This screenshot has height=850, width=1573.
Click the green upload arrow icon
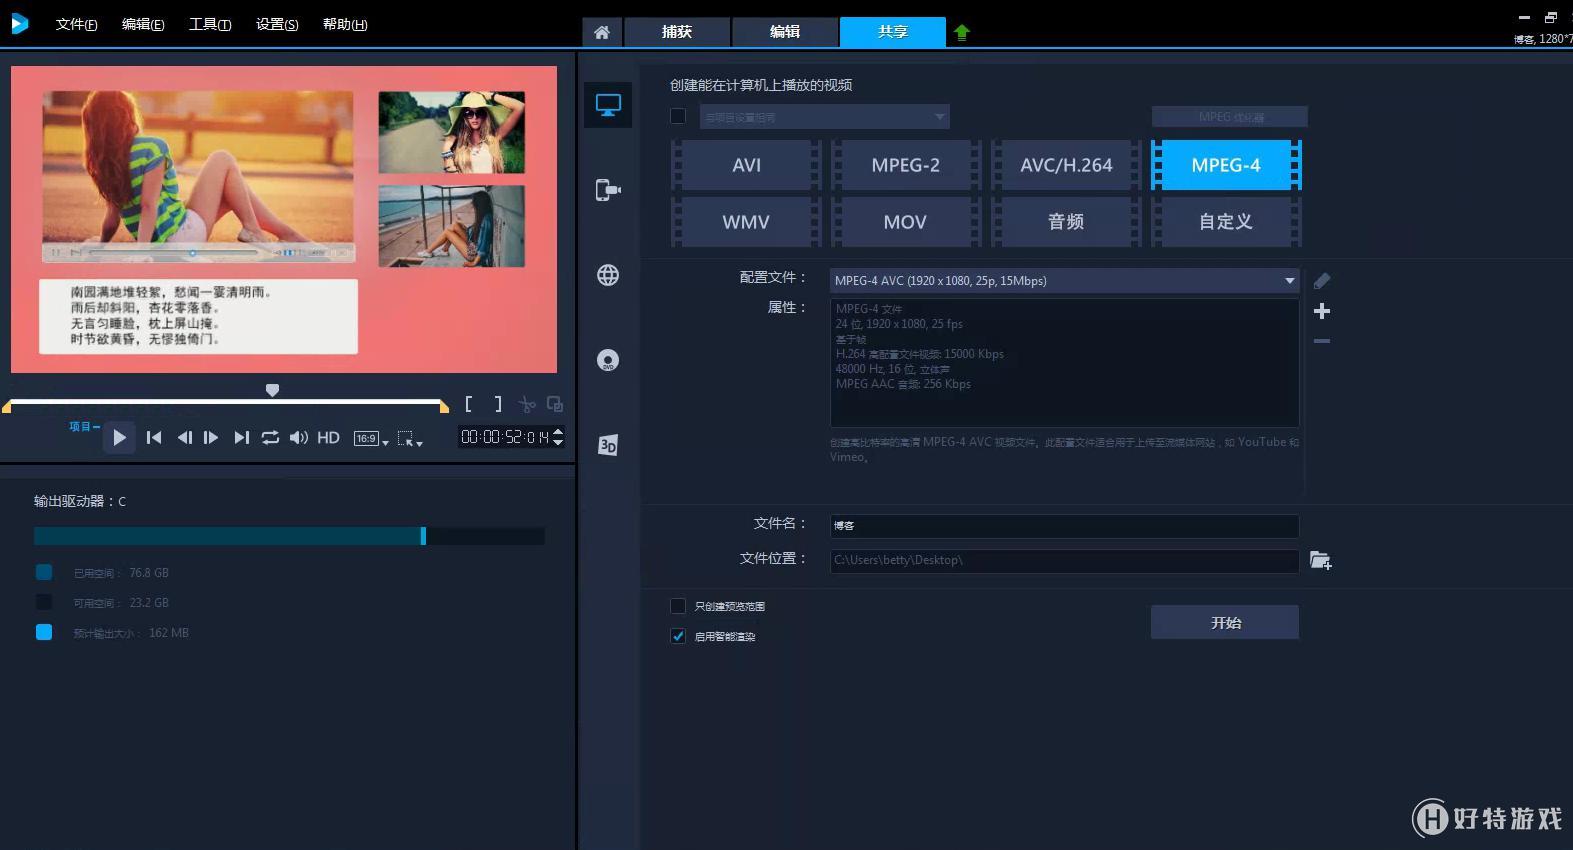pyautogui.click(x=962, y=32)
